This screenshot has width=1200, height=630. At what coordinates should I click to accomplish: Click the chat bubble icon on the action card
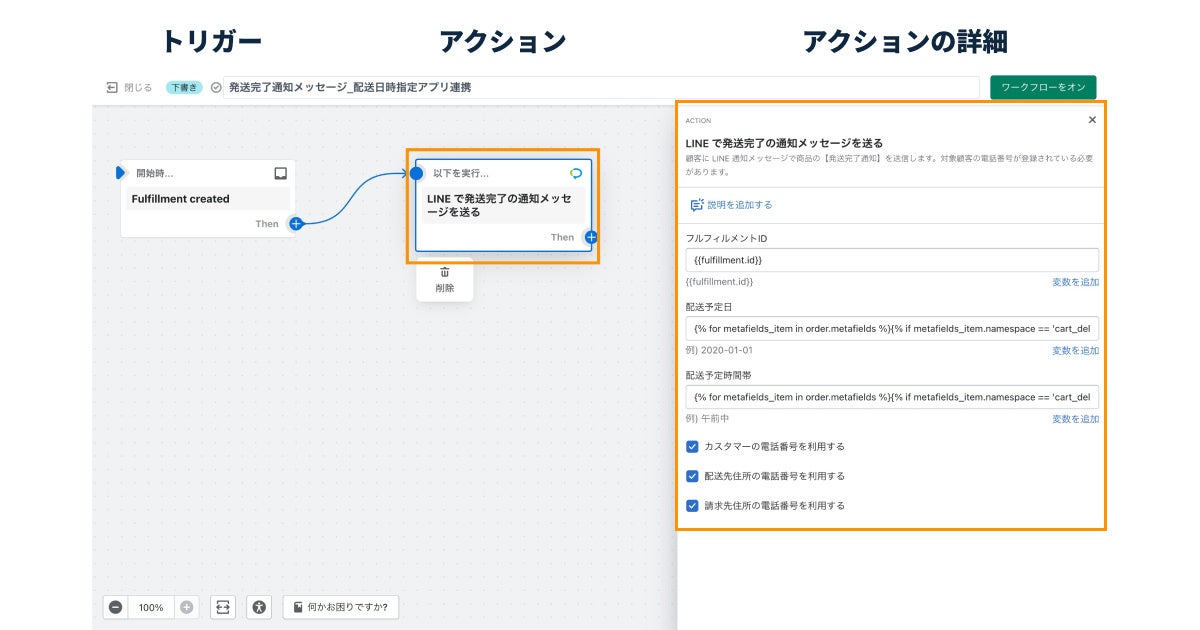click(x=576, y=173)
